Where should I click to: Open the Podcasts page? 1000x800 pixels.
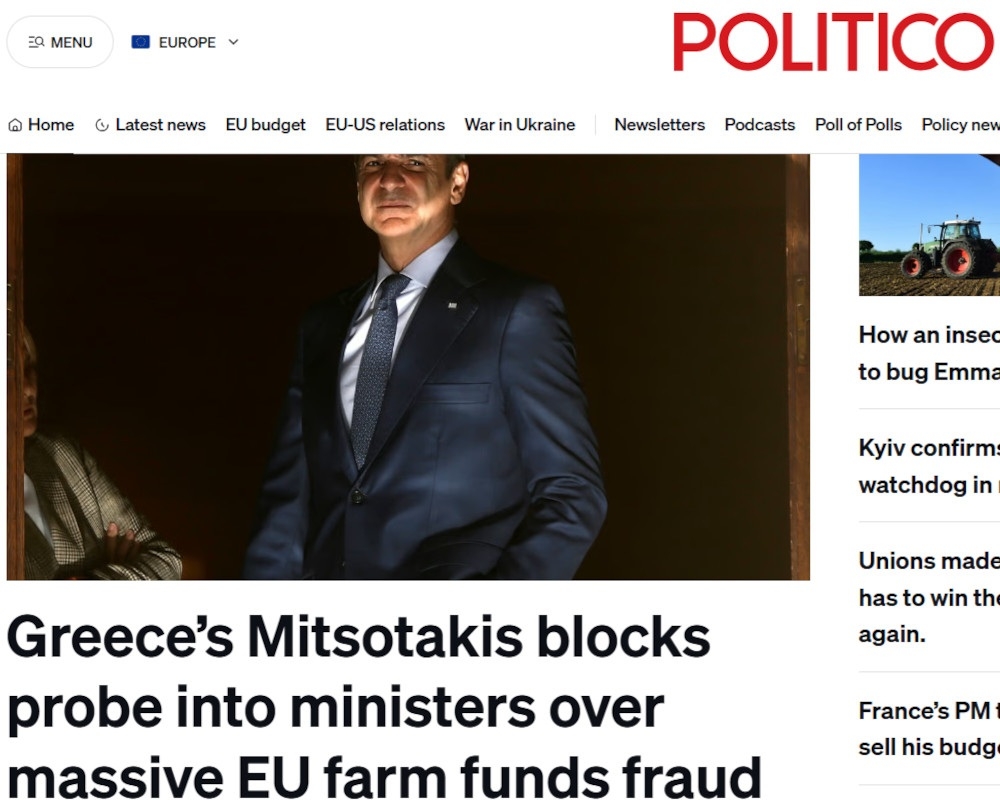[x=760, y=125]
